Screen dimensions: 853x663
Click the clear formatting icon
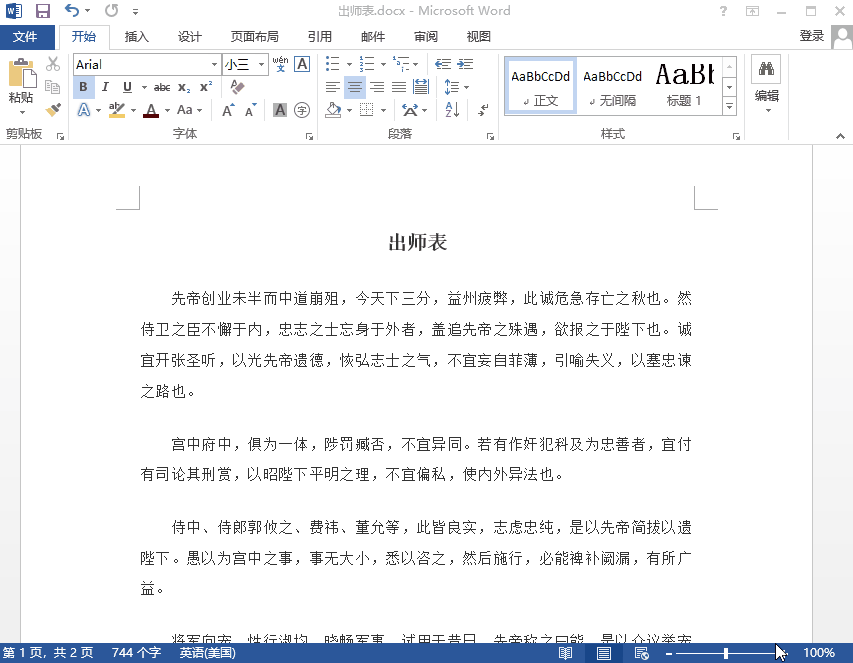tap(236, 87)
